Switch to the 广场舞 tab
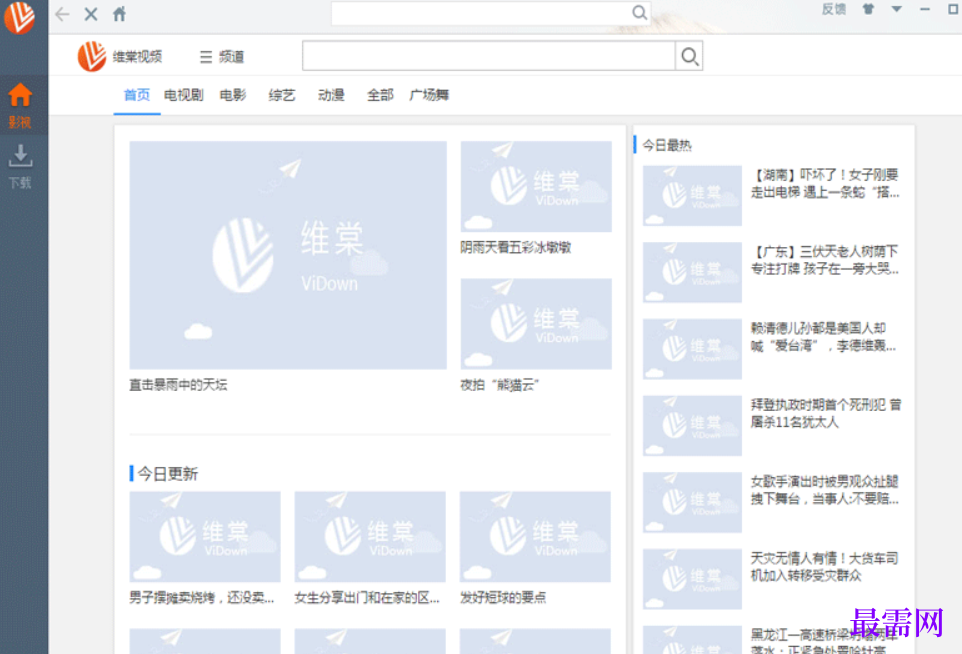The height and width of the screenshot is (654, 962). (429, 95)
